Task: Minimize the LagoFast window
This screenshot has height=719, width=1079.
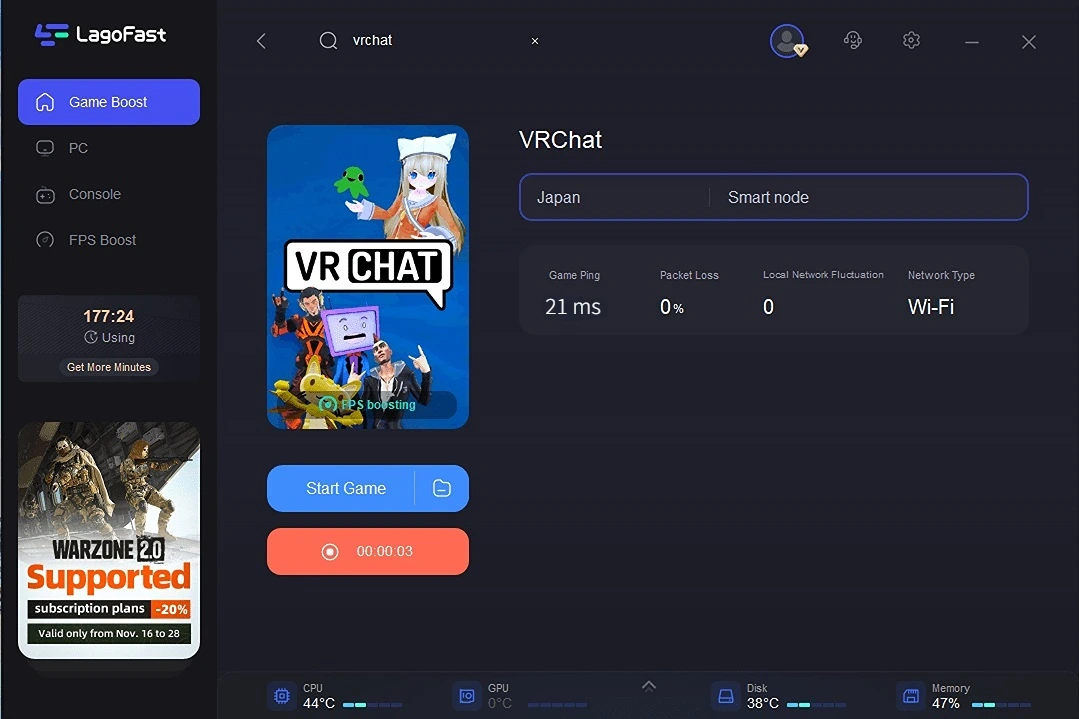Action: click(x=972, y=43)
